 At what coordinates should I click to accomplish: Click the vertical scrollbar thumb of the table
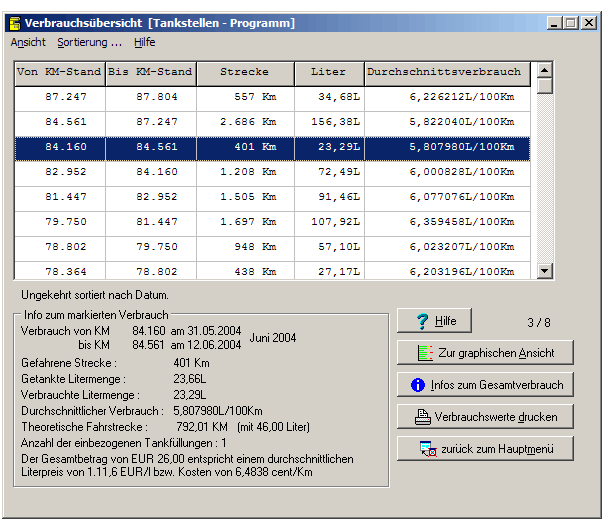544,86
